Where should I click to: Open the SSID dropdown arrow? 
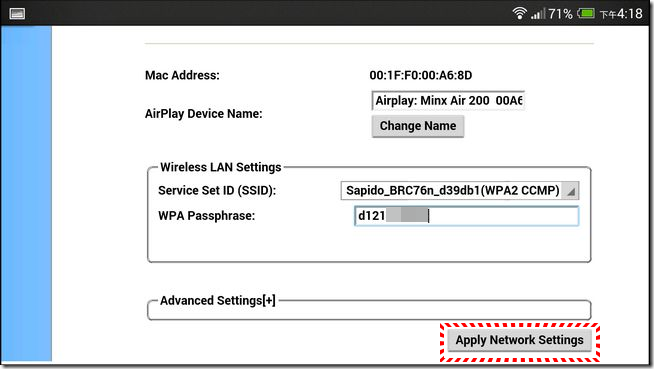571,191
